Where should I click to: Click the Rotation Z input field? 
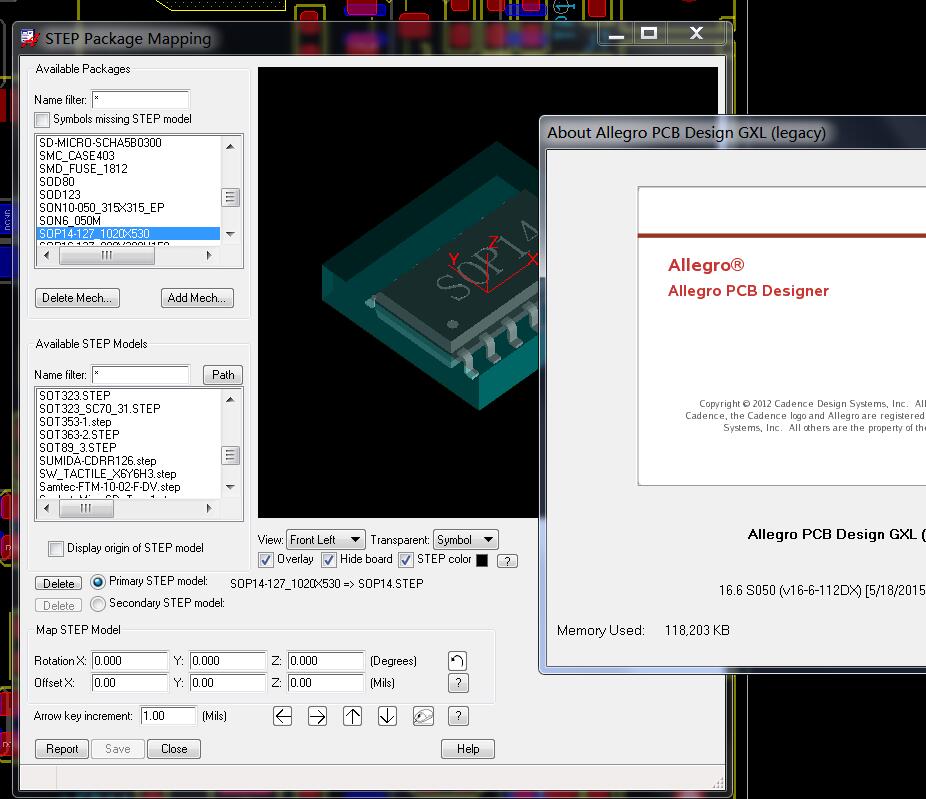click(326, 661)
